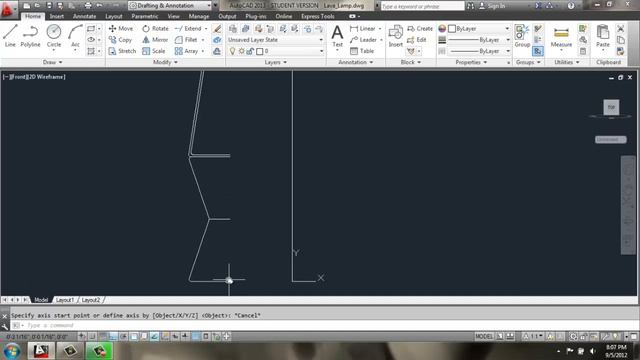Activate the Scale tool
This screenshot has width=640, height=360.
(154, 51)
